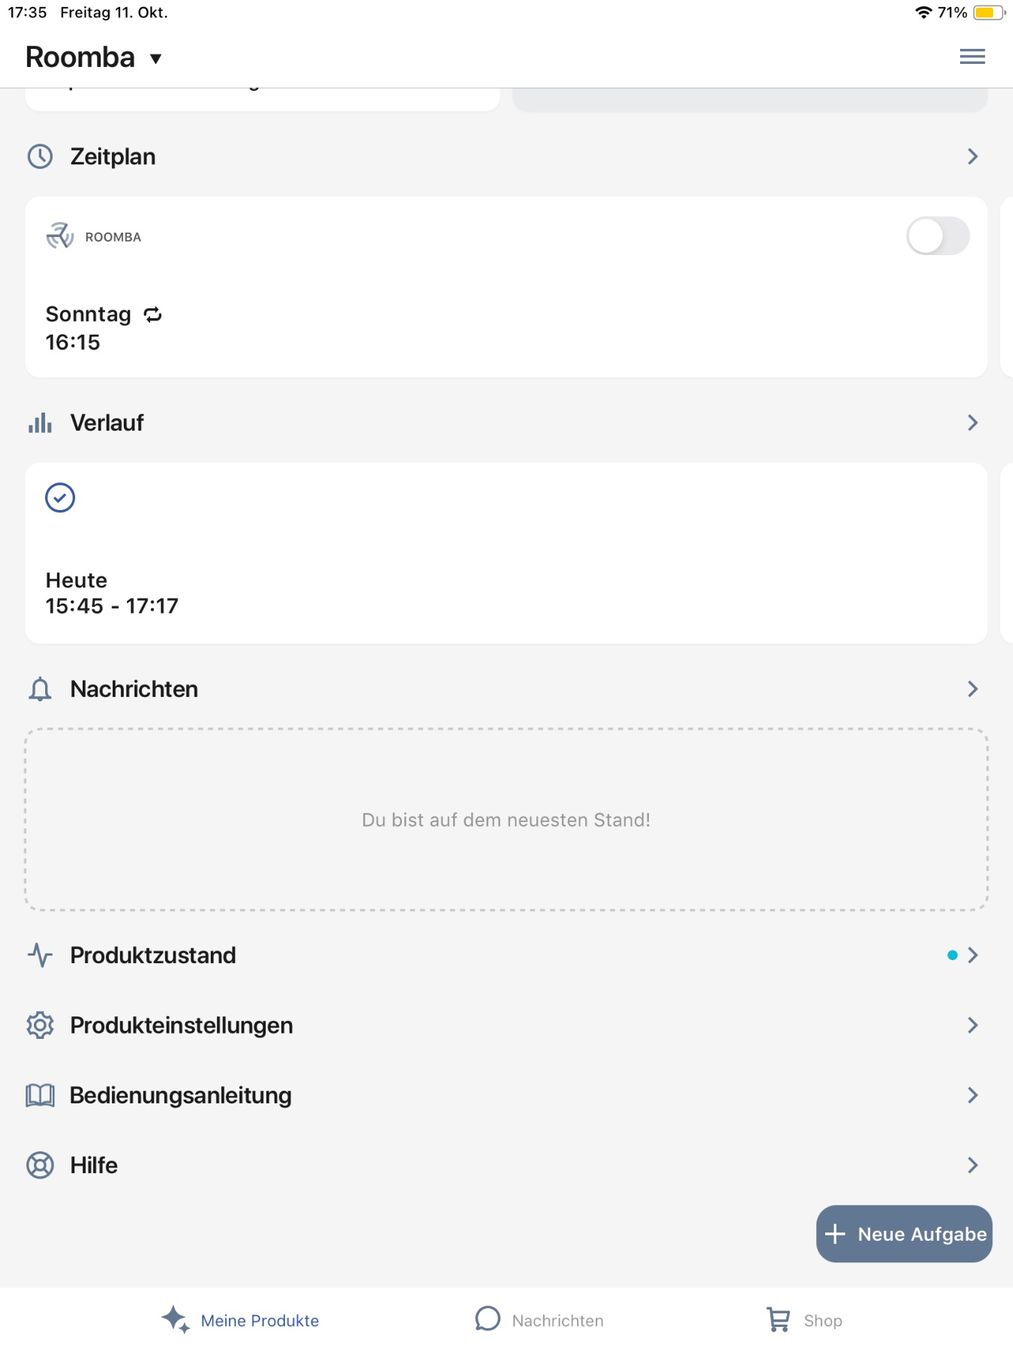This screenshot has height=1350, width=1013.
Task: Select the Meine Produkte tab
Action: pos(240,1320)
